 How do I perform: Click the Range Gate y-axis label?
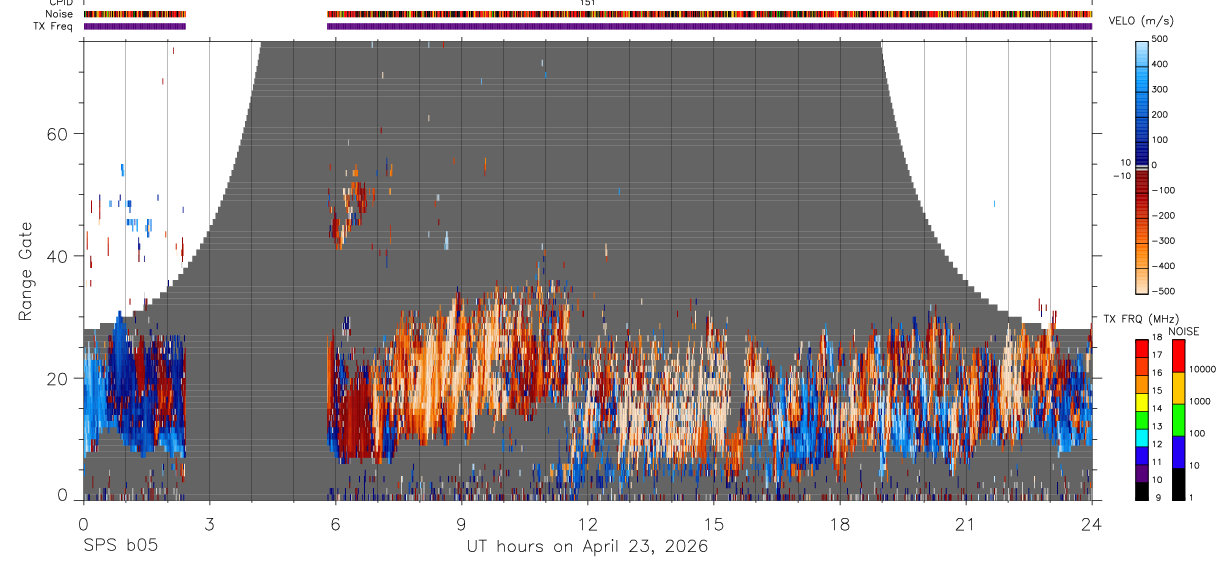(x=25, y=271)
